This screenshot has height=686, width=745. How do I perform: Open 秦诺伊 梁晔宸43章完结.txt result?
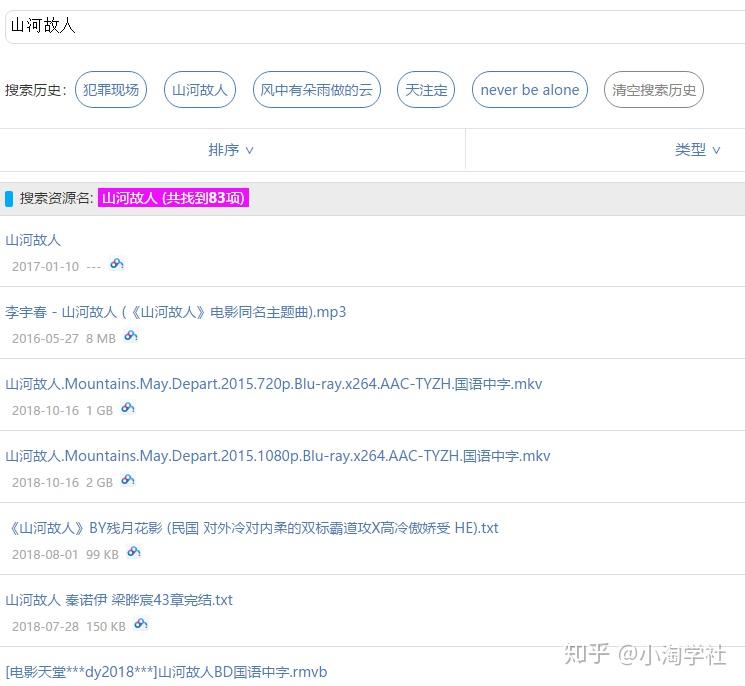click(x=119, y=600)
